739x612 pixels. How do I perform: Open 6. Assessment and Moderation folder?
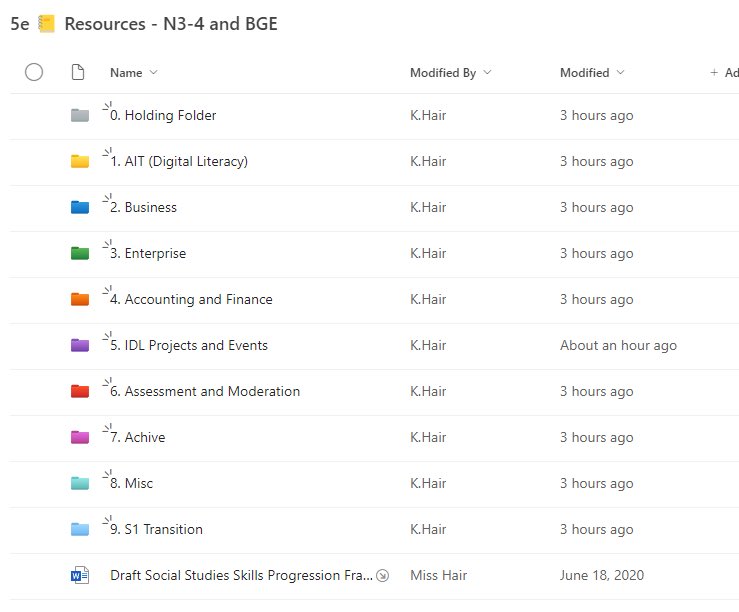[205, 392]
